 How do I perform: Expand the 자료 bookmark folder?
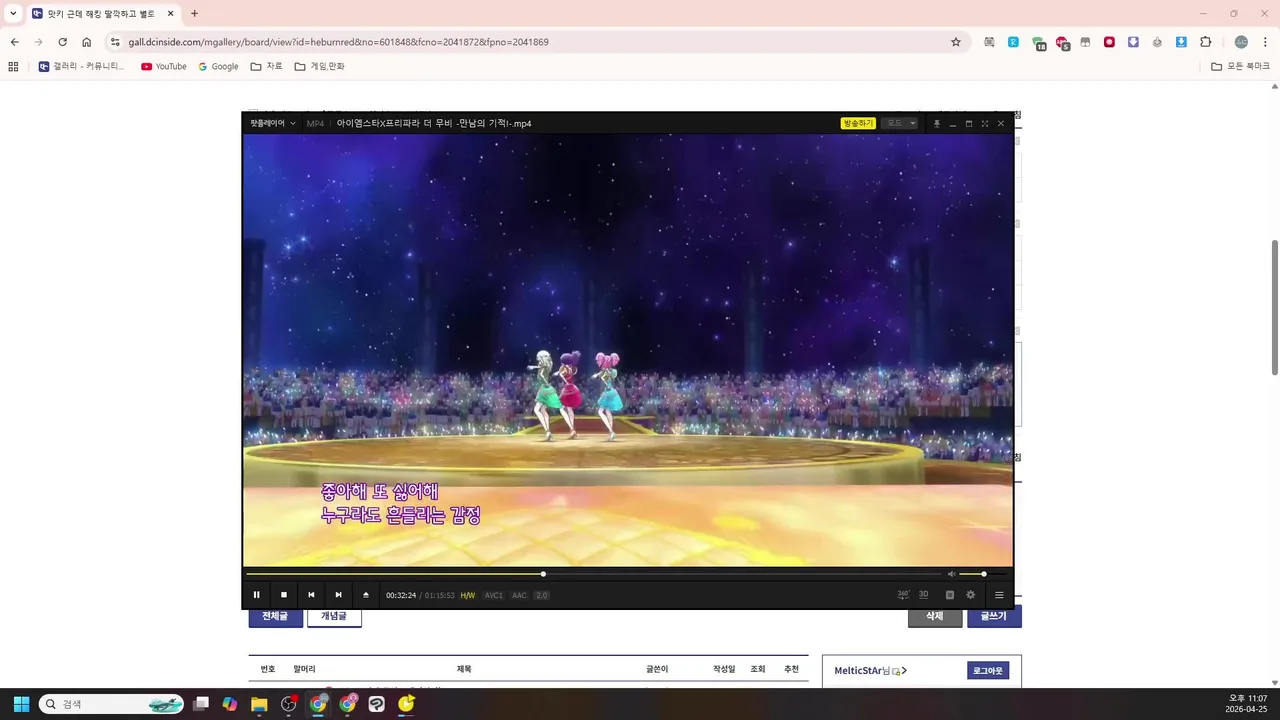[267, 66]
